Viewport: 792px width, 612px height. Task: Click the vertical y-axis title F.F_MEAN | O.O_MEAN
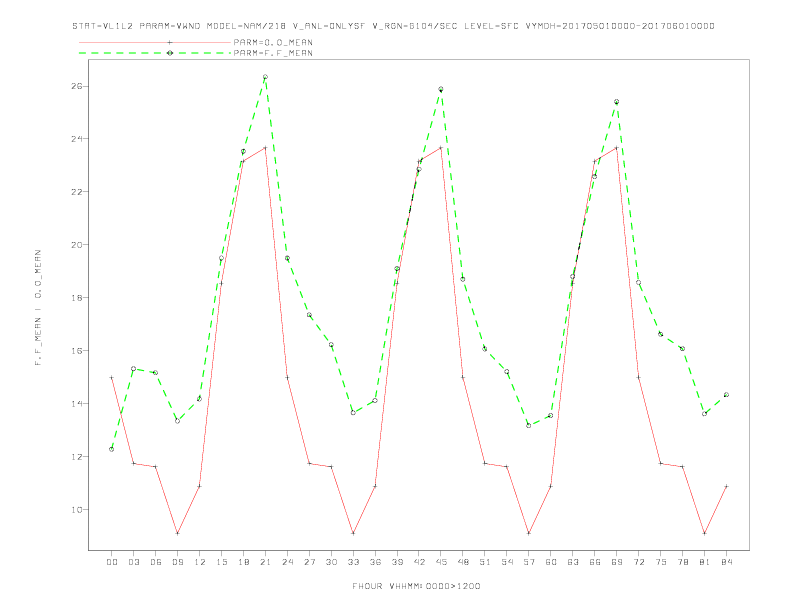coord(38,308)
